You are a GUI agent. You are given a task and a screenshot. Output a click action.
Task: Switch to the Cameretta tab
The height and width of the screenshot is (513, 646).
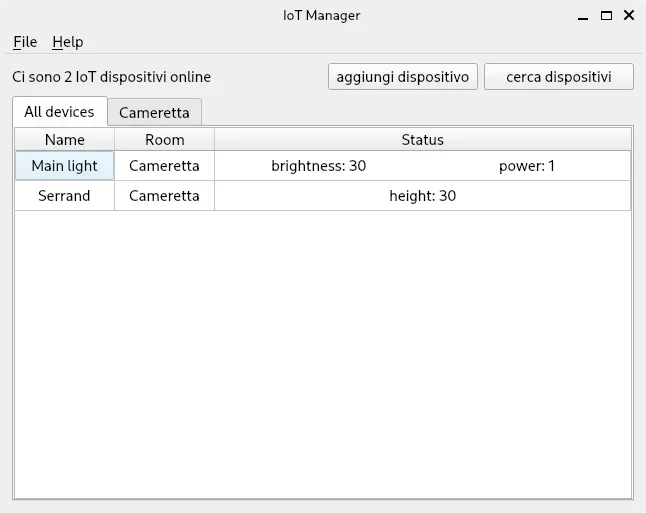[154, 113]
